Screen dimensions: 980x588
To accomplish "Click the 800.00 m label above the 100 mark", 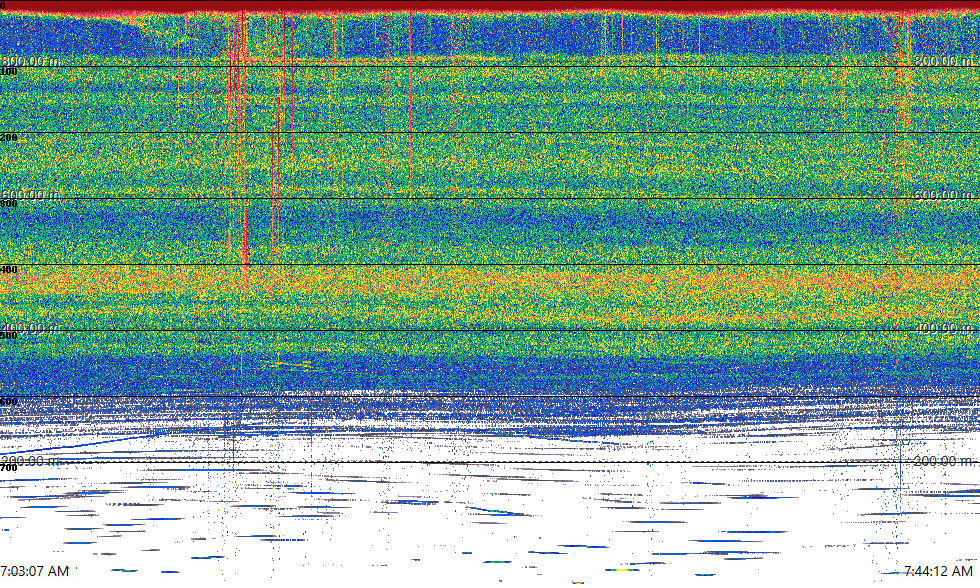I will (x=31, y=61).
